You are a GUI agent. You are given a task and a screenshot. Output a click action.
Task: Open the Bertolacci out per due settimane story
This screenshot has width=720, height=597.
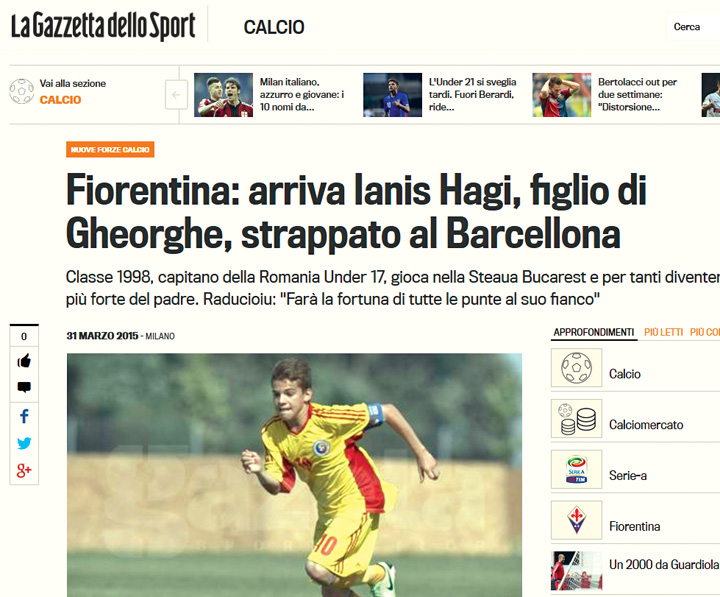[637, 95]
